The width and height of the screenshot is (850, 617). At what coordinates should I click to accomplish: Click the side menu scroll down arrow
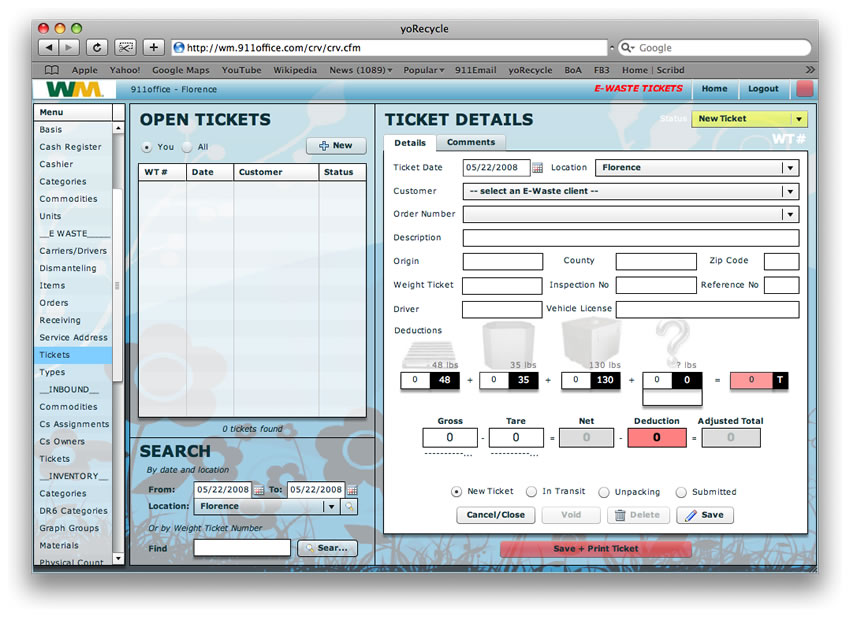point(118,558)
